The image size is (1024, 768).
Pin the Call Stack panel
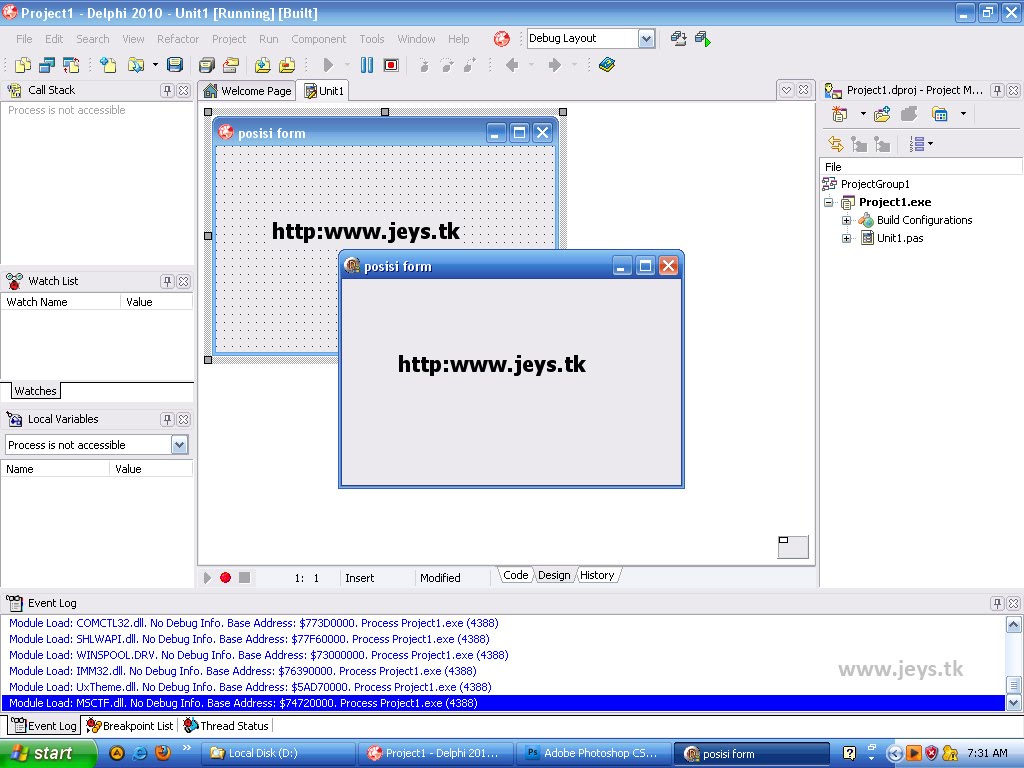[x=167, y=91]
